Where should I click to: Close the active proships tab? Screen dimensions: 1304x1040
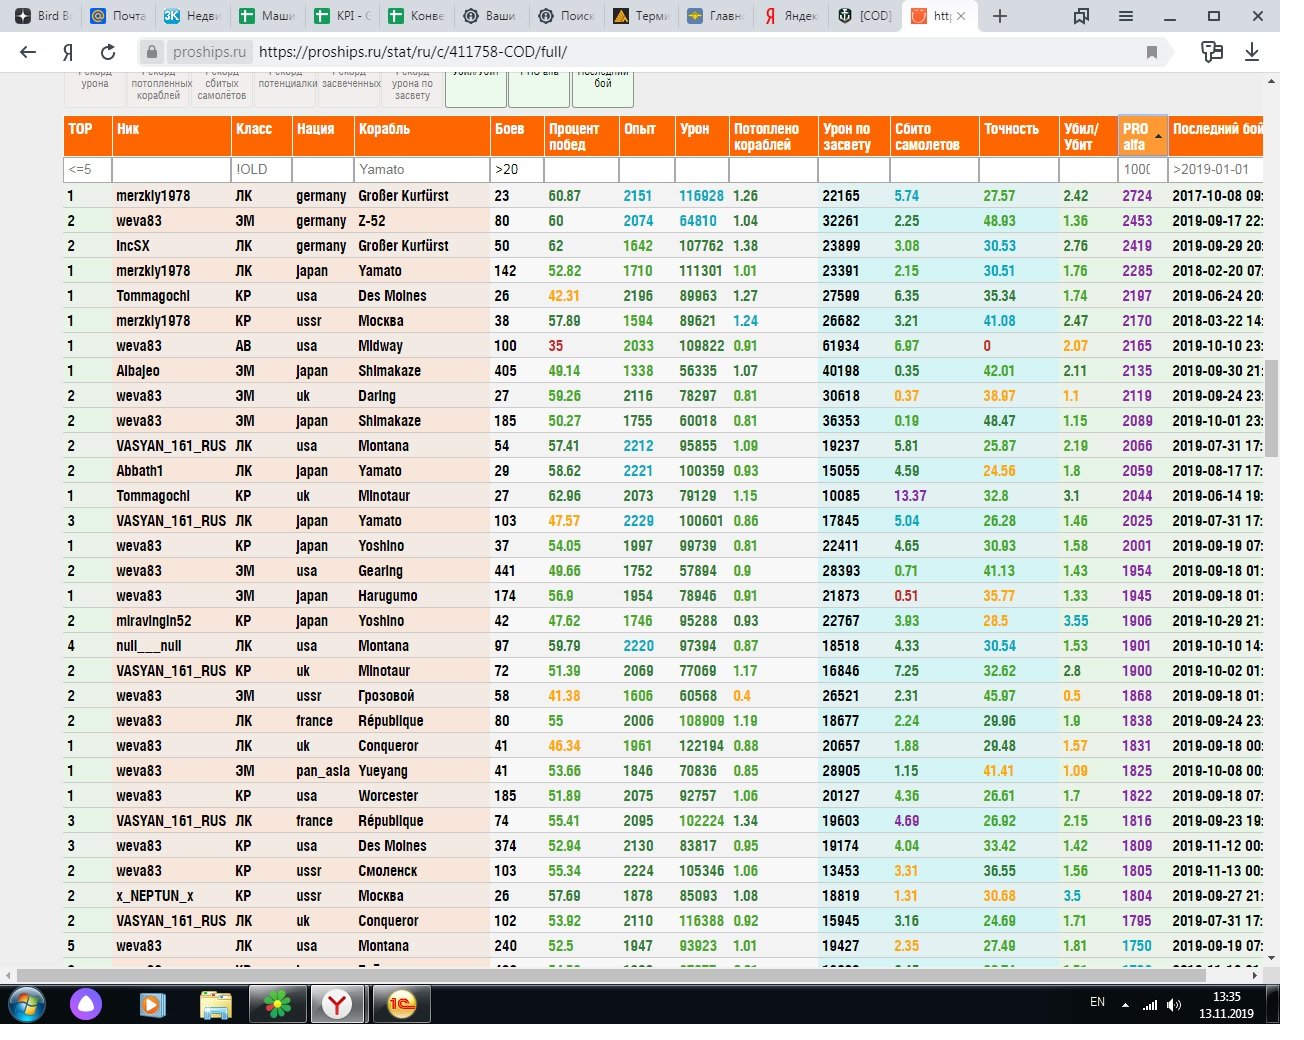(x=961, y=16)
